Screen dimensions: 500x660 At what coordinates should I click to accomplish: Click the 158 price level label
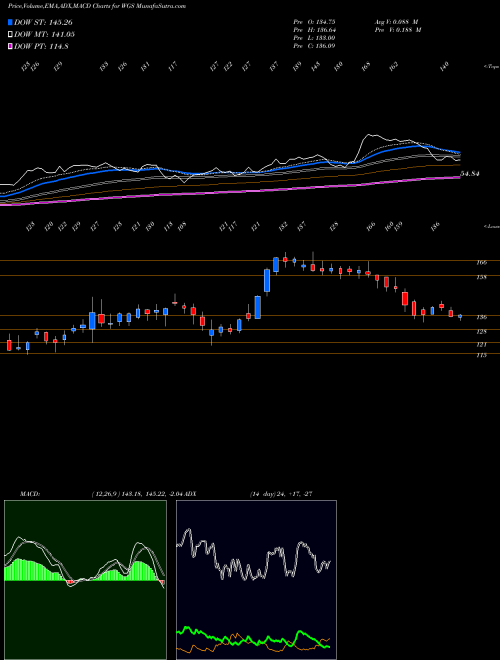(481, 277)
